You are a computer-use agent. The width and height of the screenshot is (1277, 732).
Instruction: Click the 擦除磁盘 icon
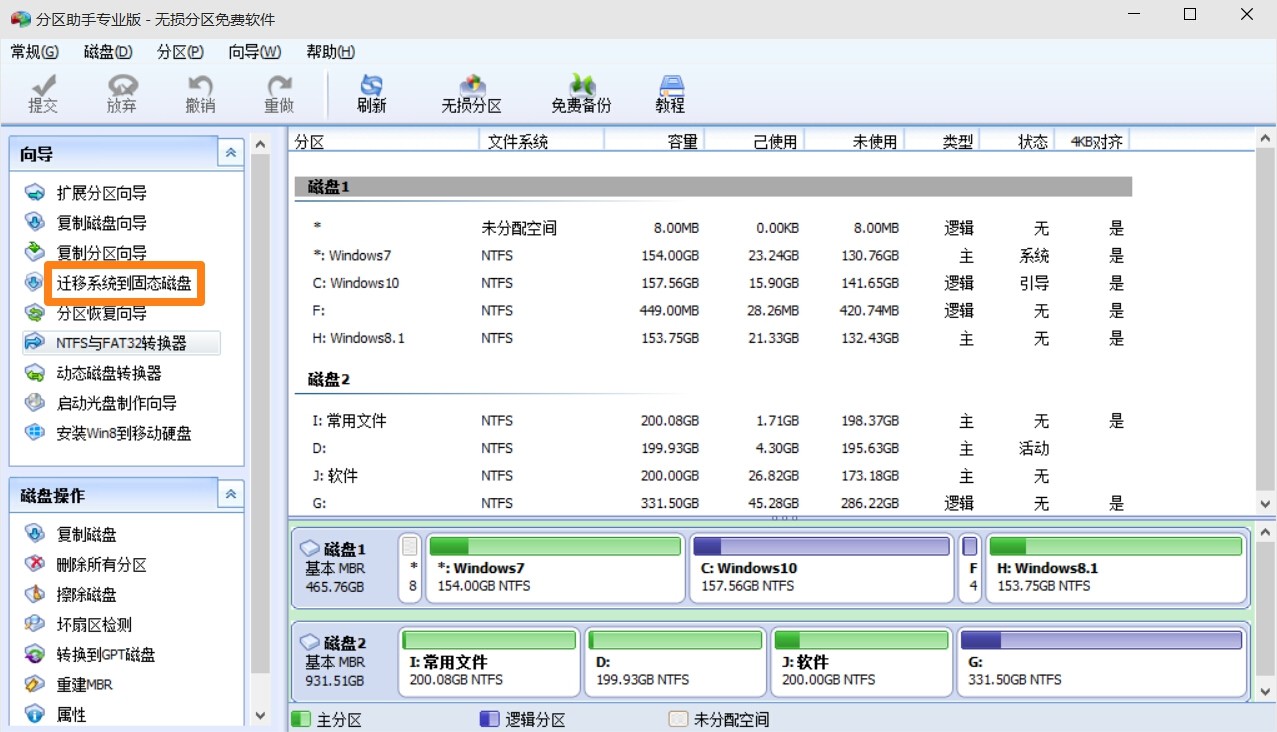35,594
